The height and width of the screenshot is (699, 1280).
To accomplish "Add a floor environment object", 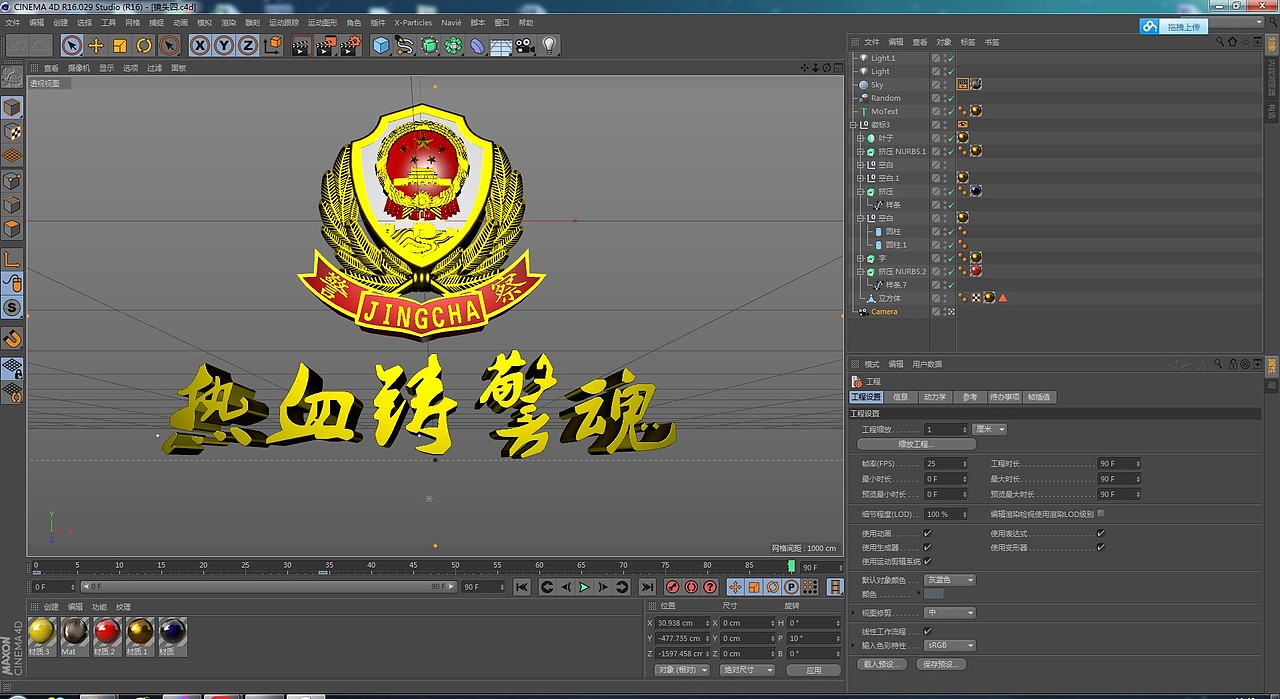I will [x=501, y=45].
